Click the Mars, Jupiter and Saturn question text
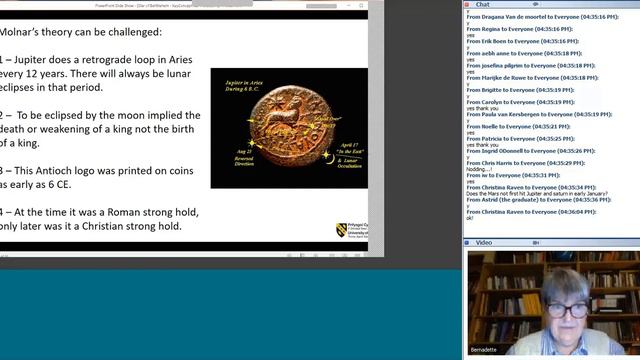Viewport: 640px width, 360px height. (x=537, y=194)
